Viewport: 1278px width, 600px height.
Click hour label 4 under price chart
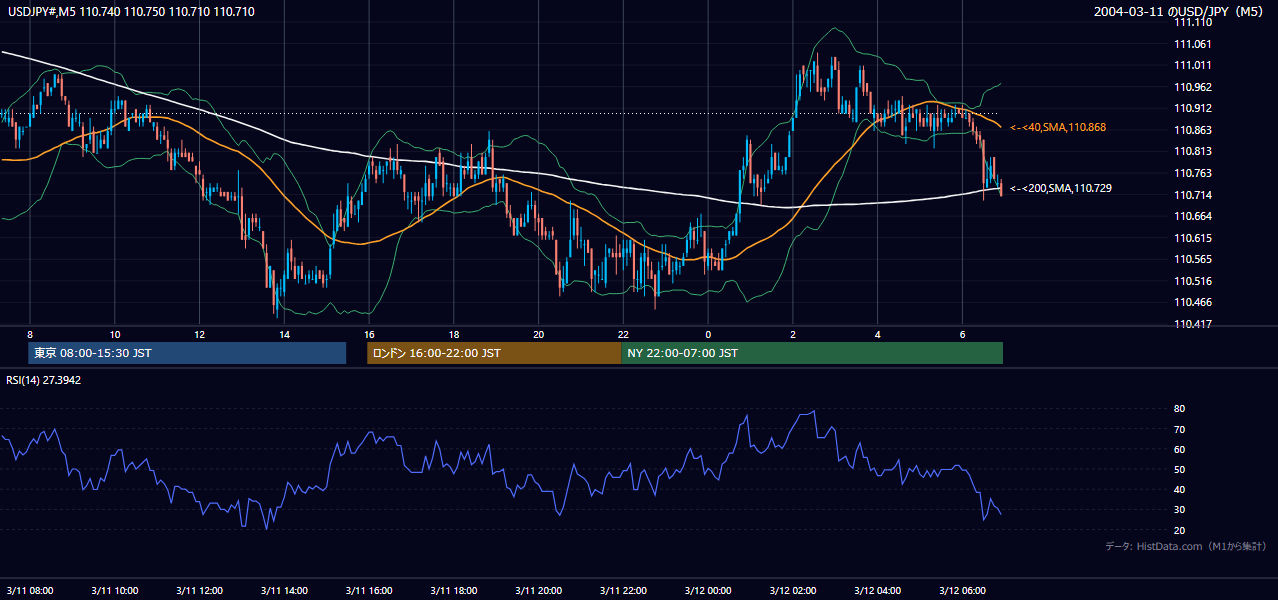coord(877,334)
